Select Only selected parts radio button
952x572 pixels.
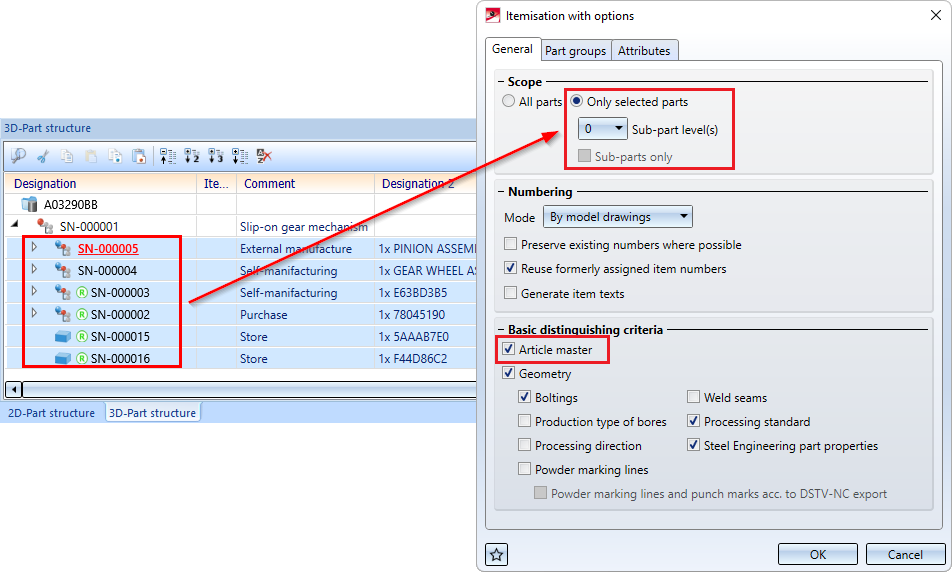pos(577,101)
